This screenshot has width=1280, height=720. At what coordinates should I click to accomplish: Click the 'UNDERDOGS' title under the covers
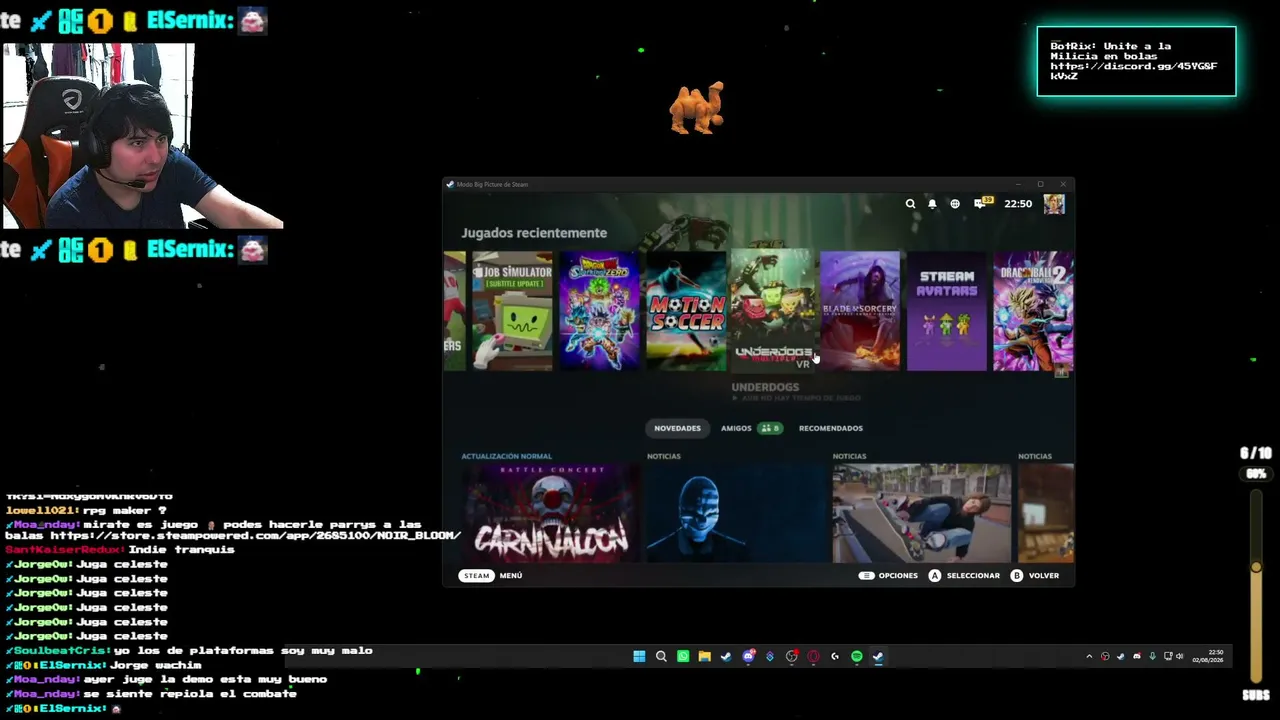click(x=765, y=387)
